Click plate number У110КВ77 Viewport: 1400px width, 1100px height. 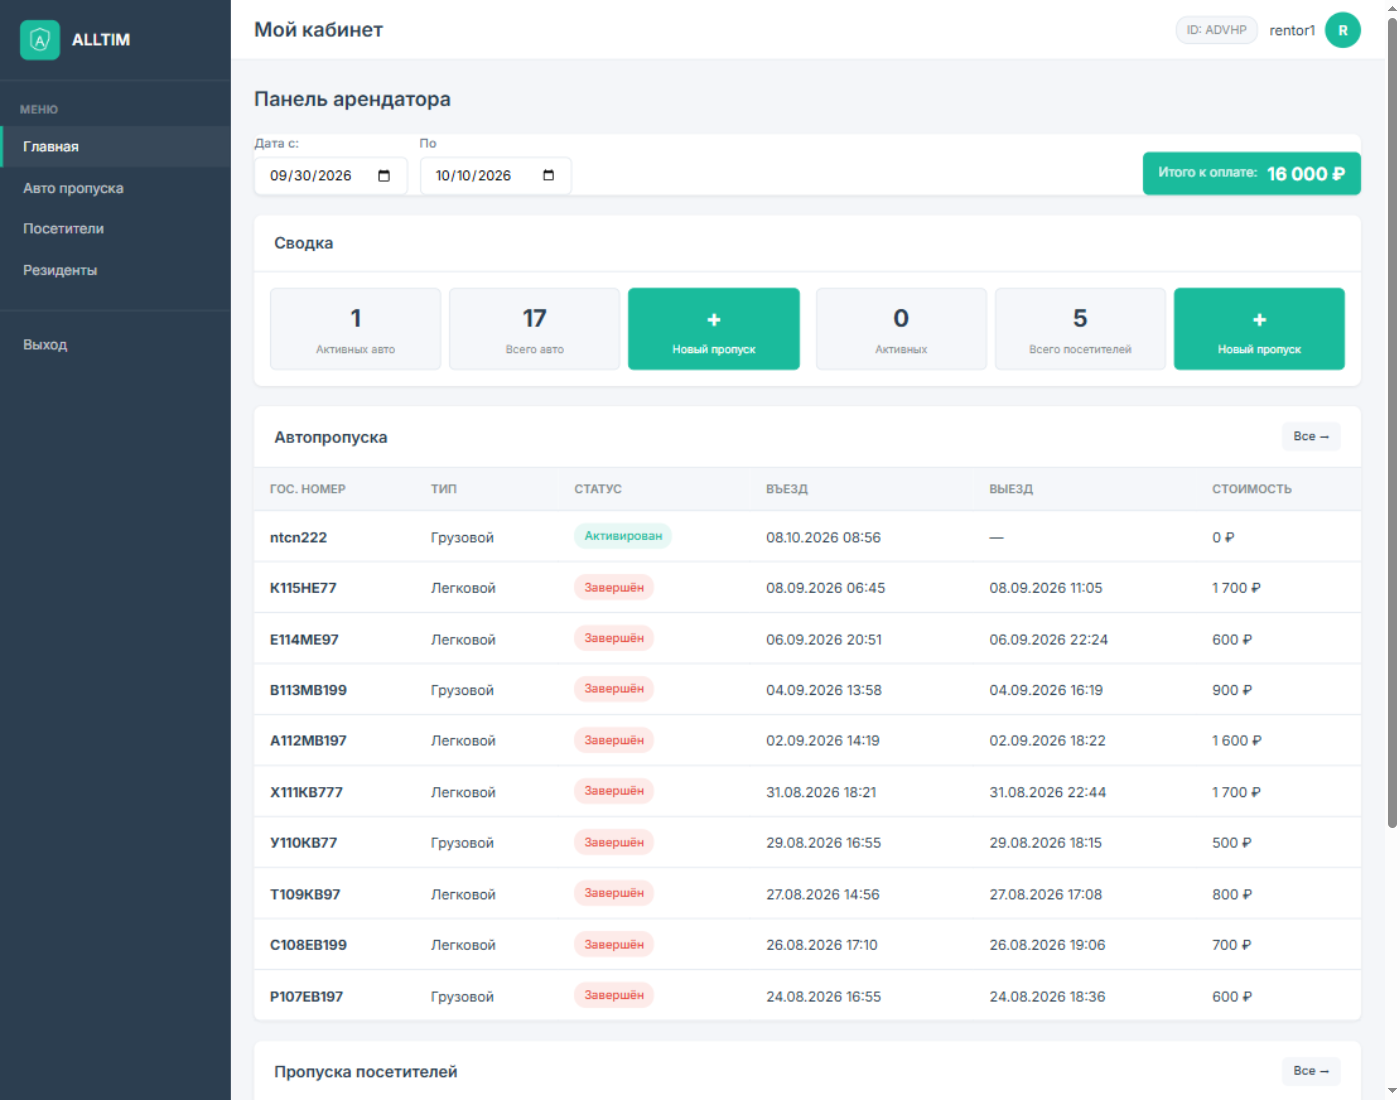[x=303, y=843]
